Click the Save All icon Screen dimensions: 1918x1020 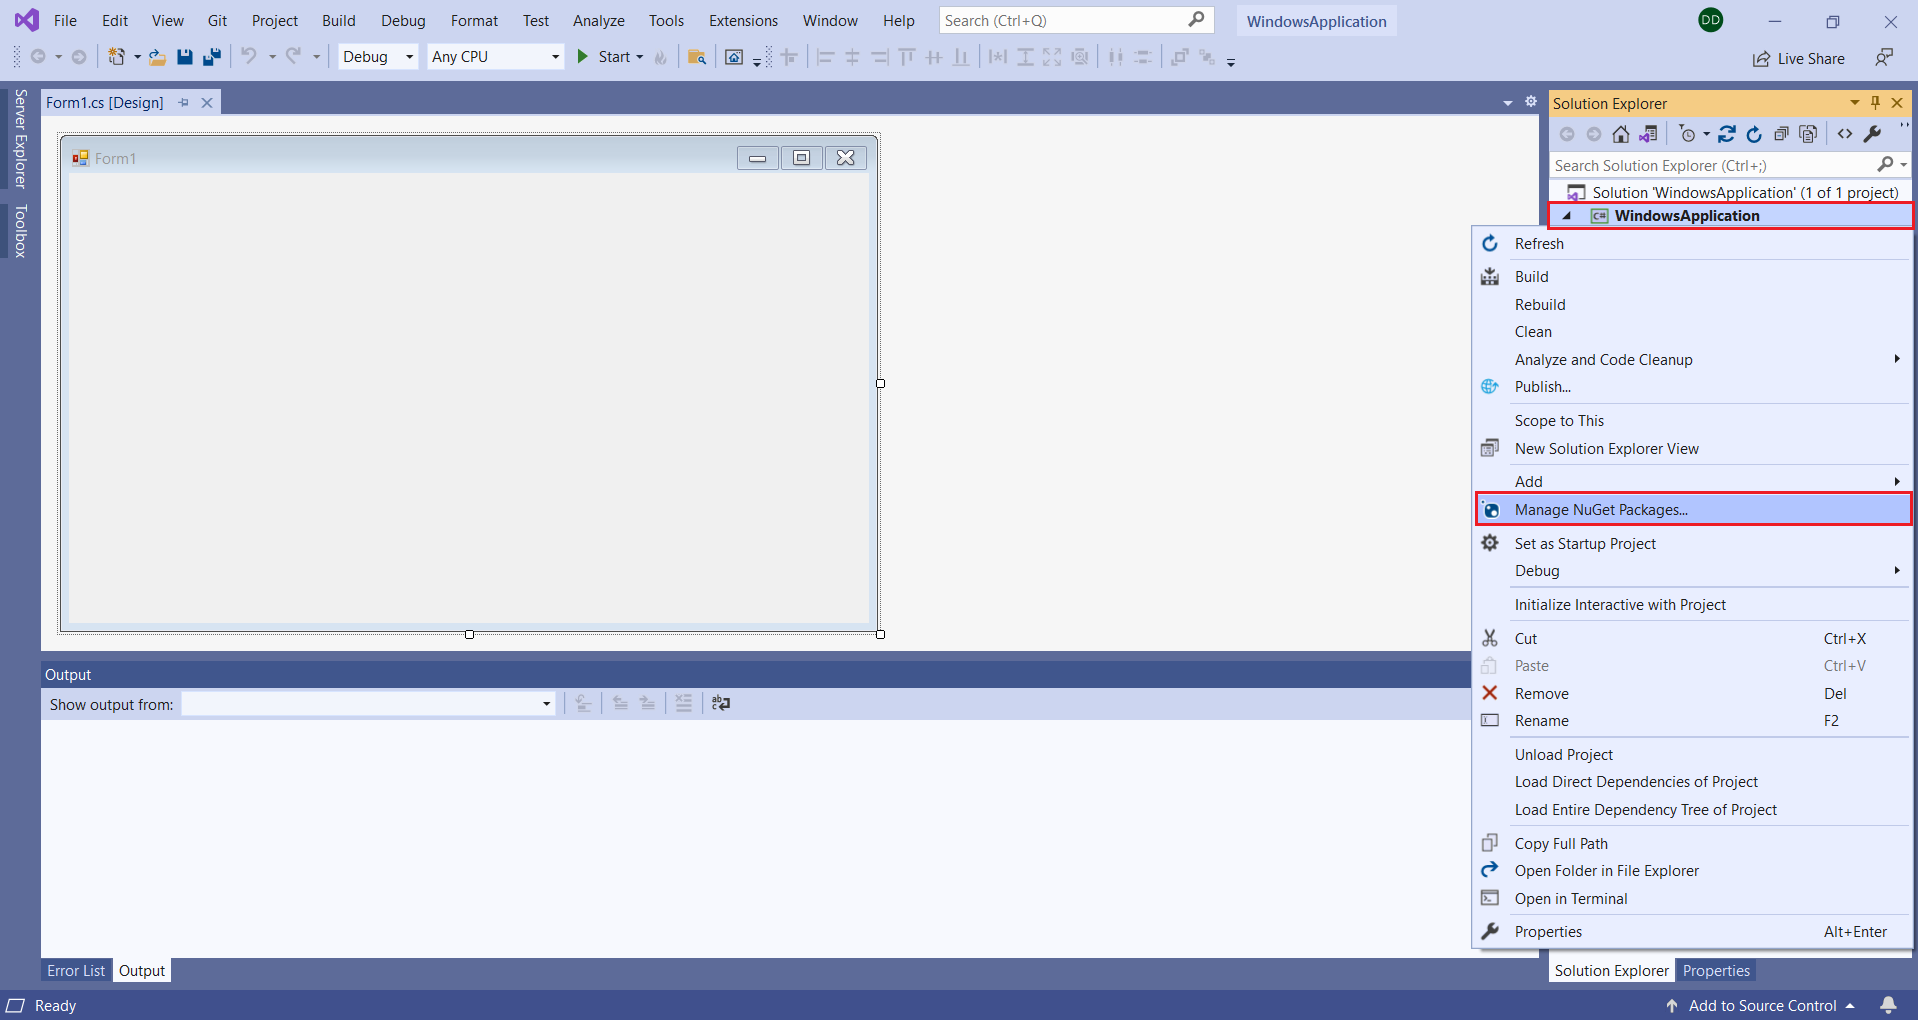tap(211, 57)
